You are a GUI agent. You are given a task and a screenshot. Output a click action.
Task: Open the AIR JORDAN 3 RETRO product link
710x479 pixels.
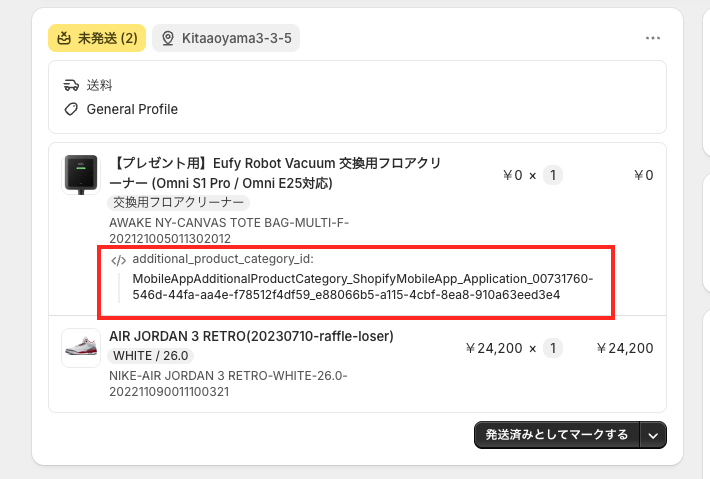(251, 335)
